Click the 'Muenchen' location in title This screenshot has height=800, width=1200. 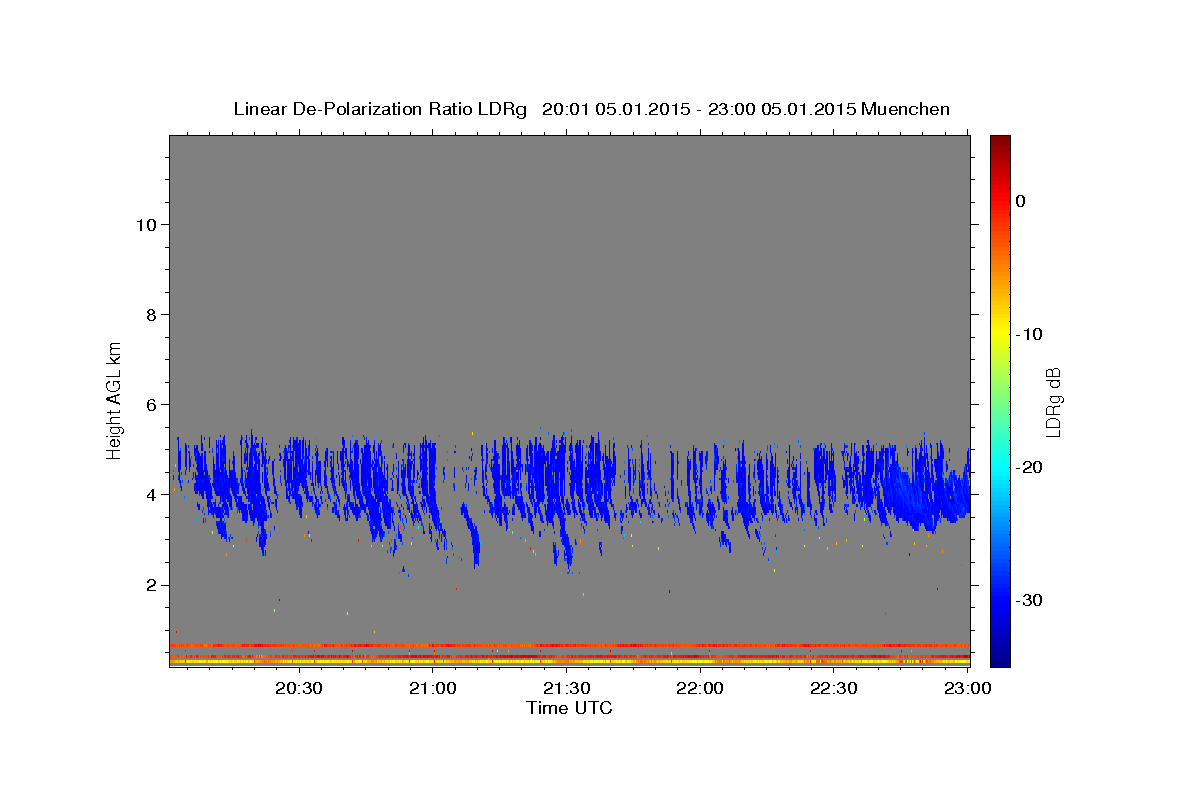pos(905,109)
